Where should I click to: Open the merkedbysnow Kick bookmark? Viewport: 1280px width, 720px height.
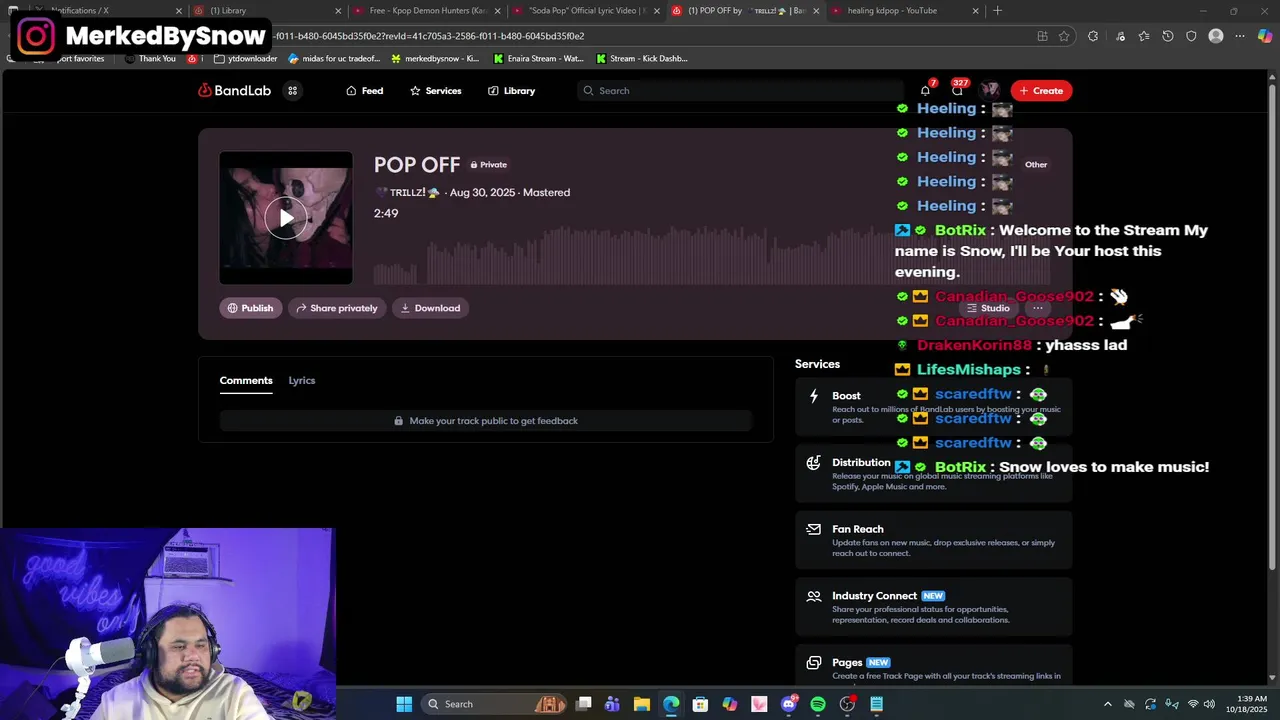(x=435, y=59)
